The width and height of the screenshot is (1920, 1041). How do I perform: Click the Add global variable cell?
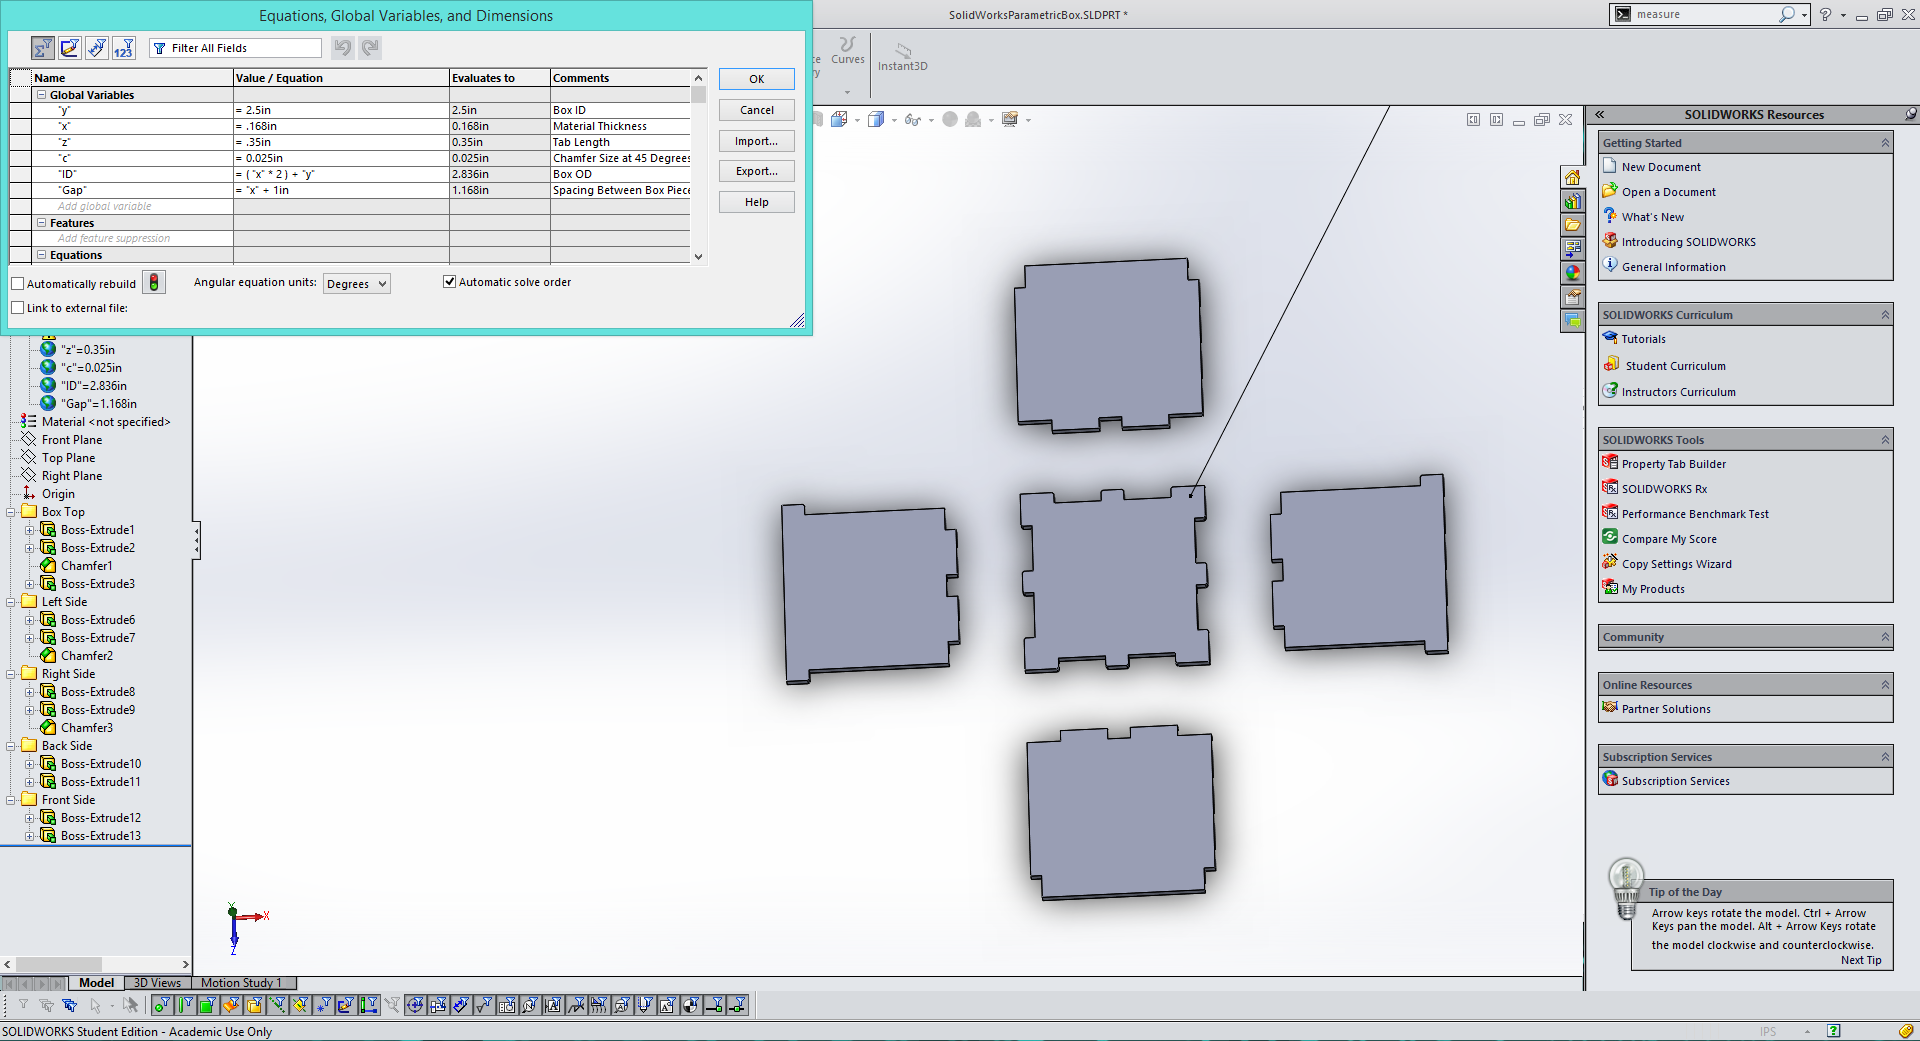coord(133,206)
